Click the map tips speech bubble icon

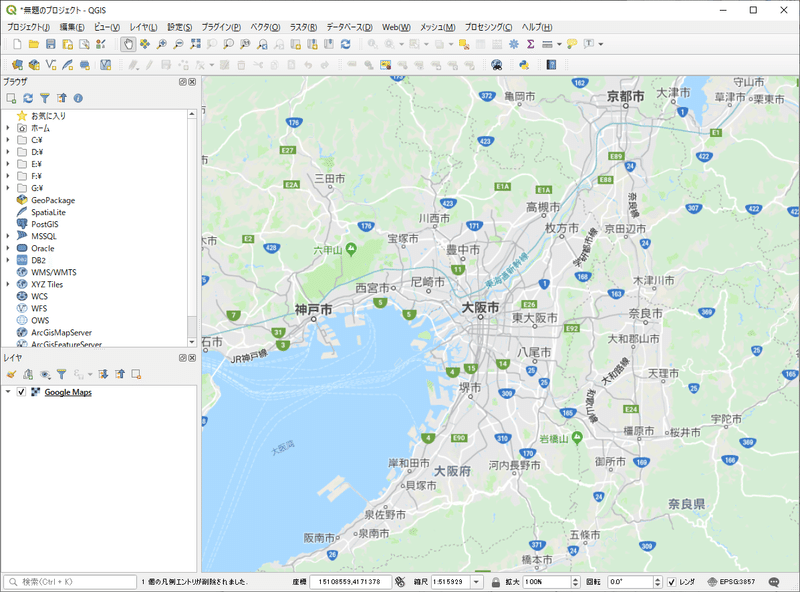[x=572, y=44]
